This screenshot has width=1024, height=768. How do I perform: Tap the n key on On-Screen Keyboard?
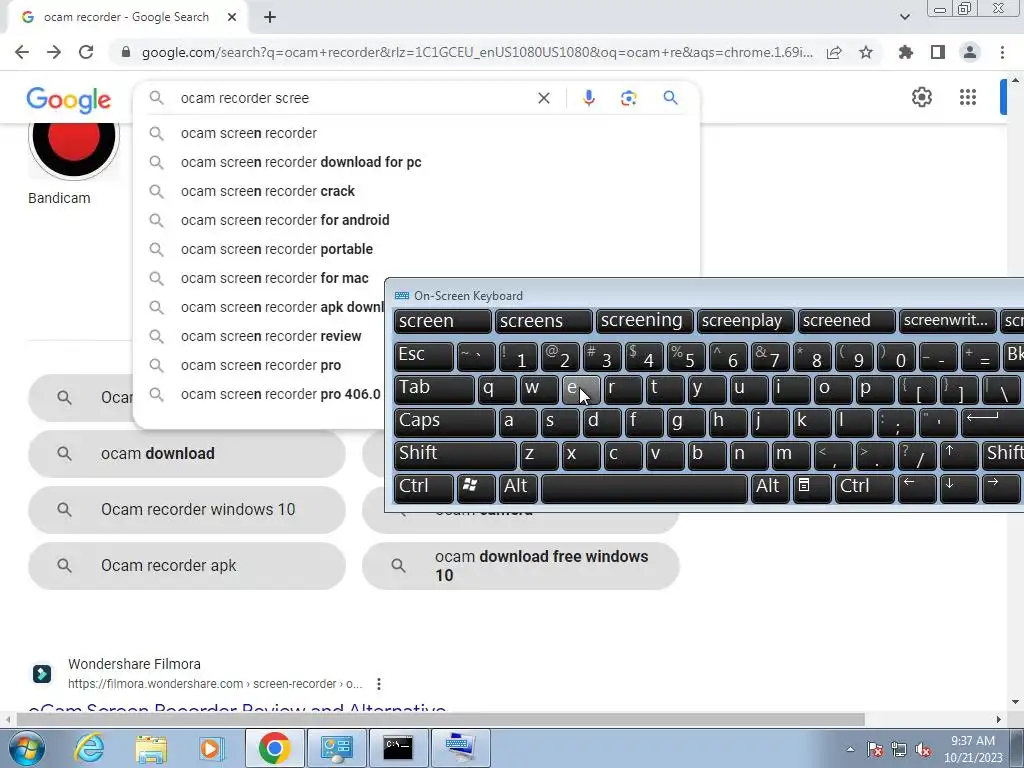tap(748, 455)
